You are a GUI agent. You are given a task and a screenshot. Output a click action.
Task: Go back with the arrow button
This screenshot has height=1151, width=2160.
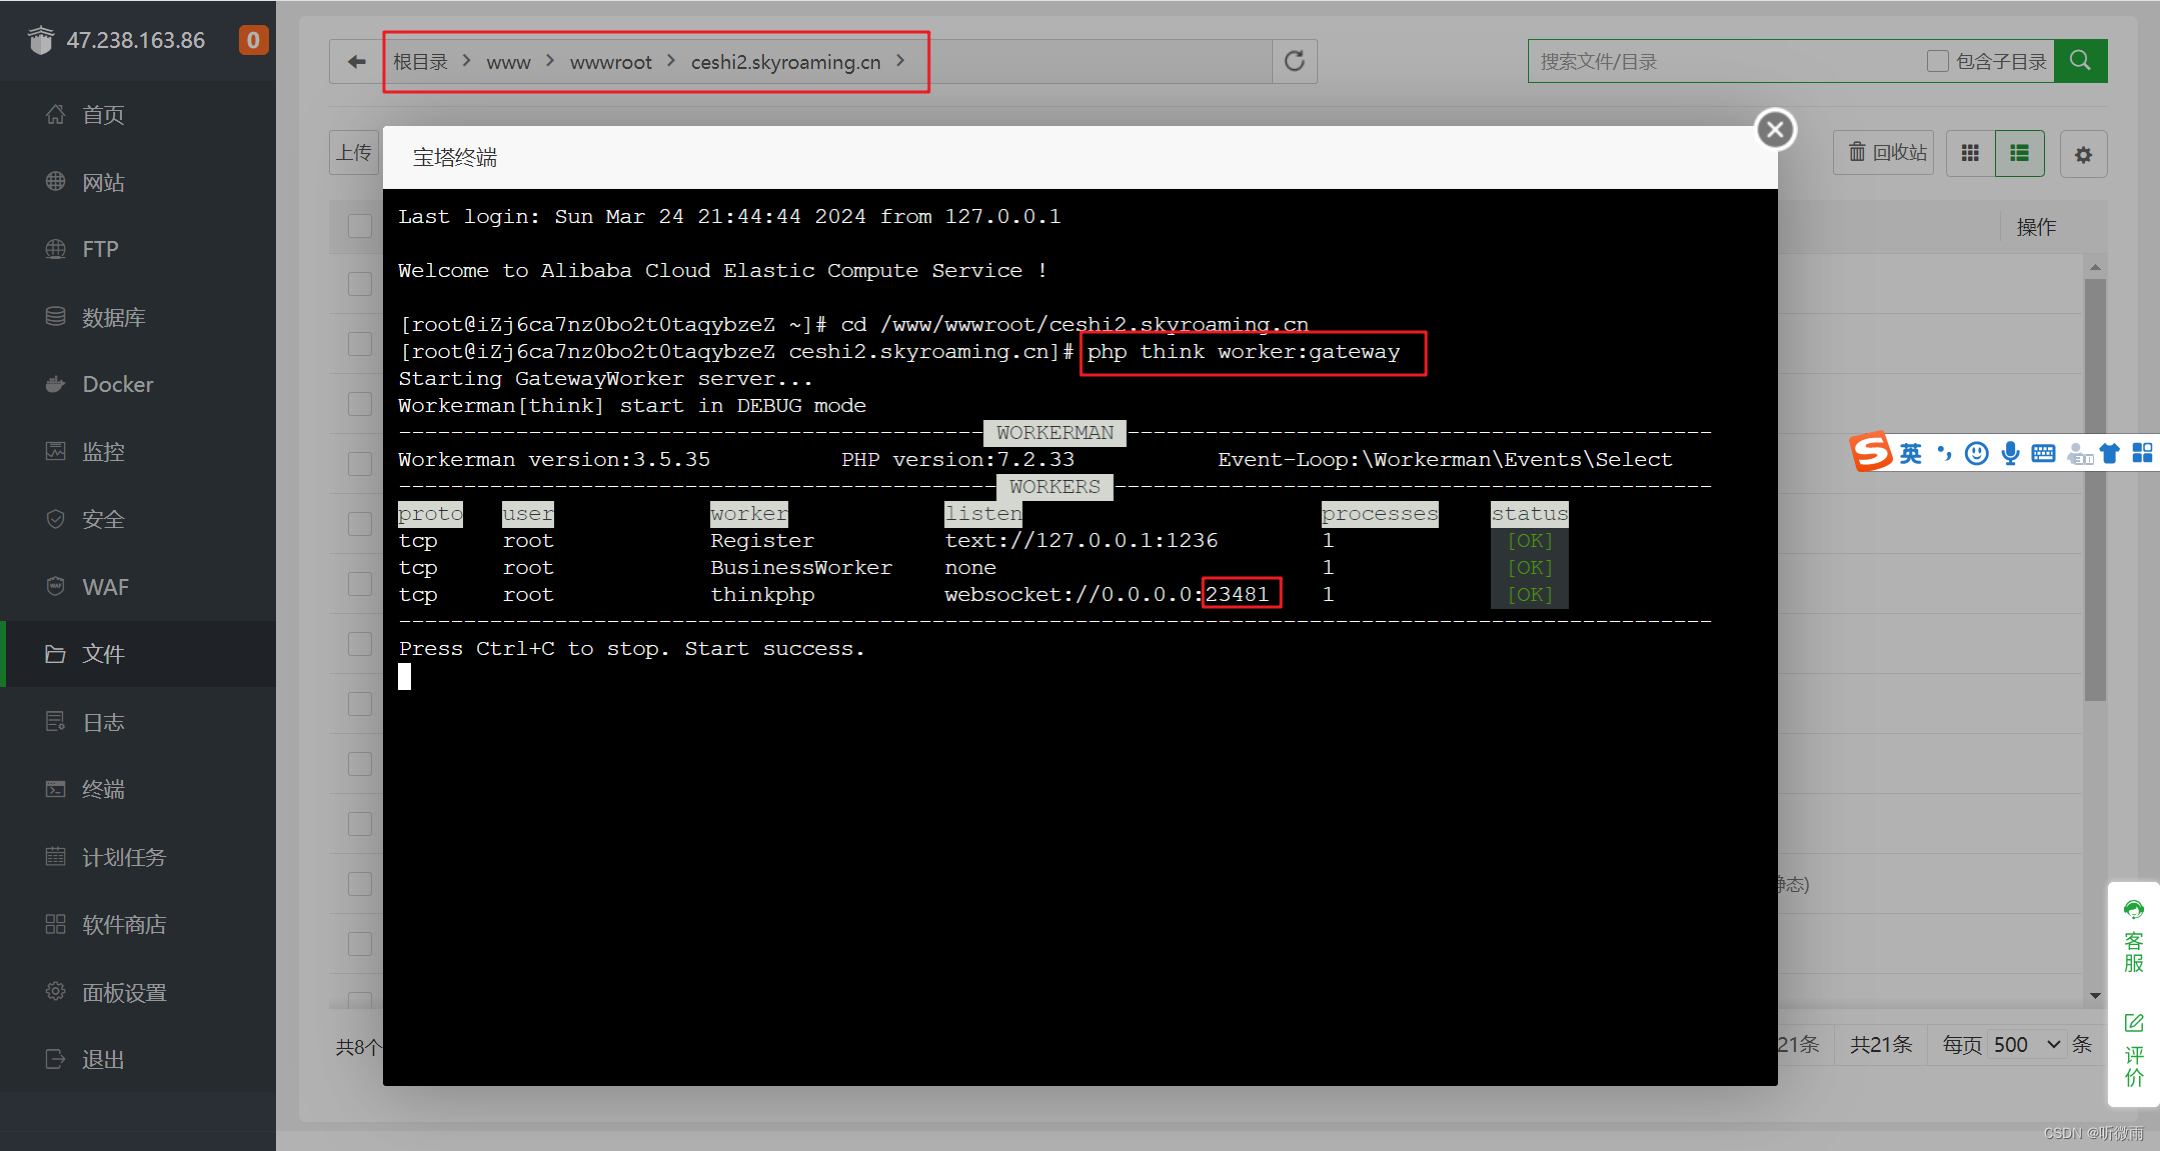pos(356,62)
